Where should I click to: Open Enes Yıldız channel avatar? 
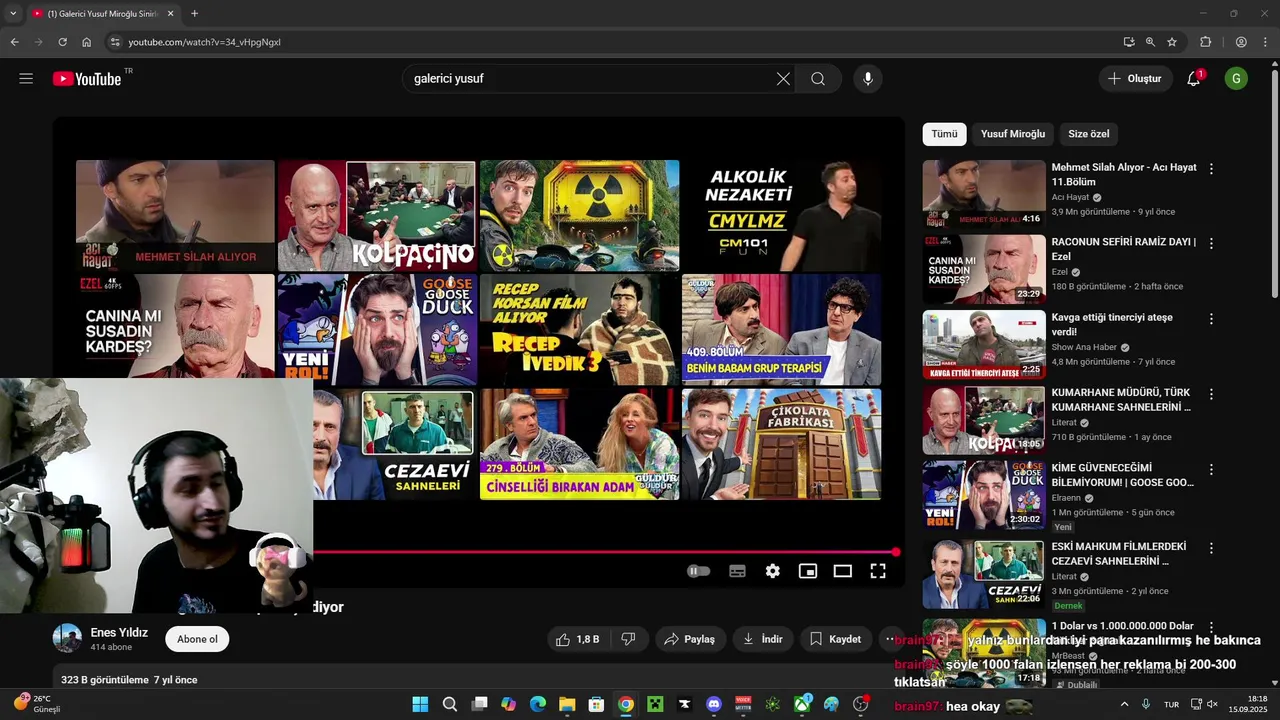point(67,638)
